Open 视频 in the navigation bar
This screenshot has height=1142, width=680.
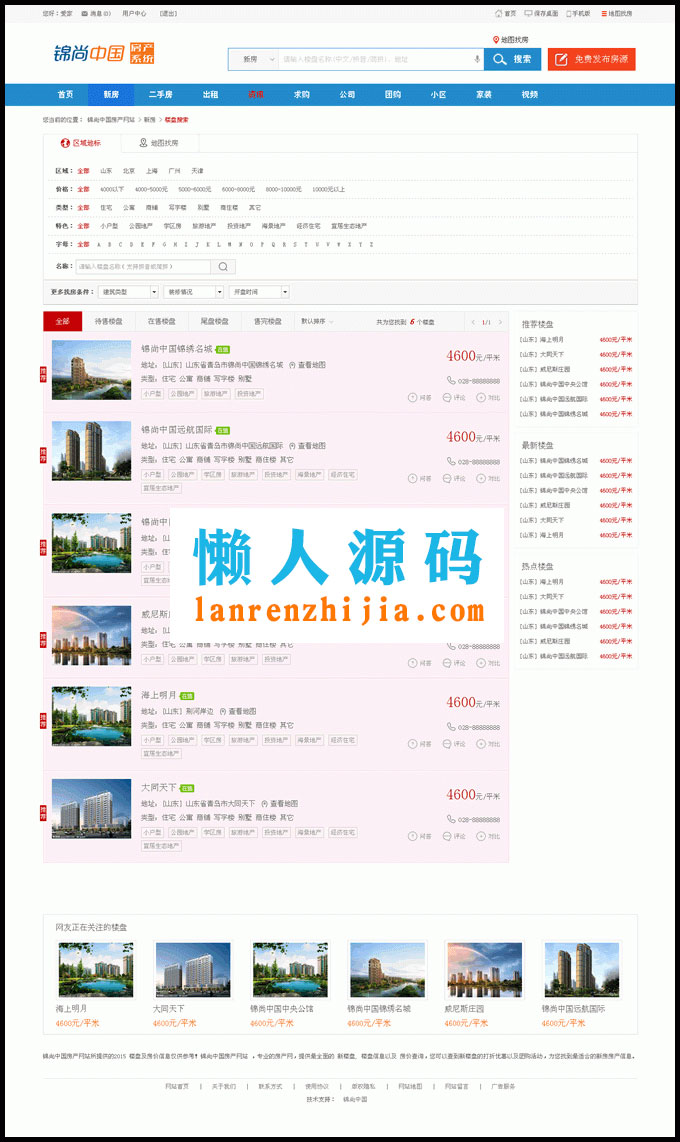pyautogui.click(x=530, y=95)
